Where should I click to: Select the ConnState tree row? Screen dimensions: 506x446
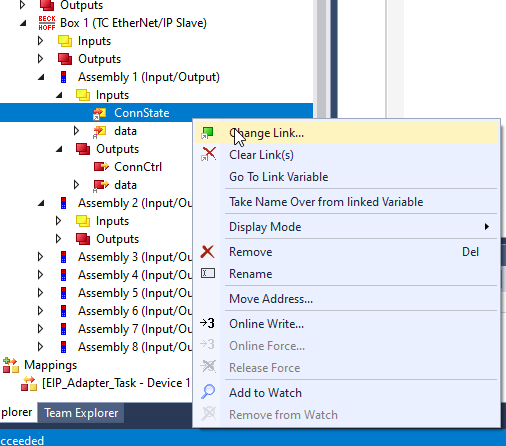click(x=156, y=113)
